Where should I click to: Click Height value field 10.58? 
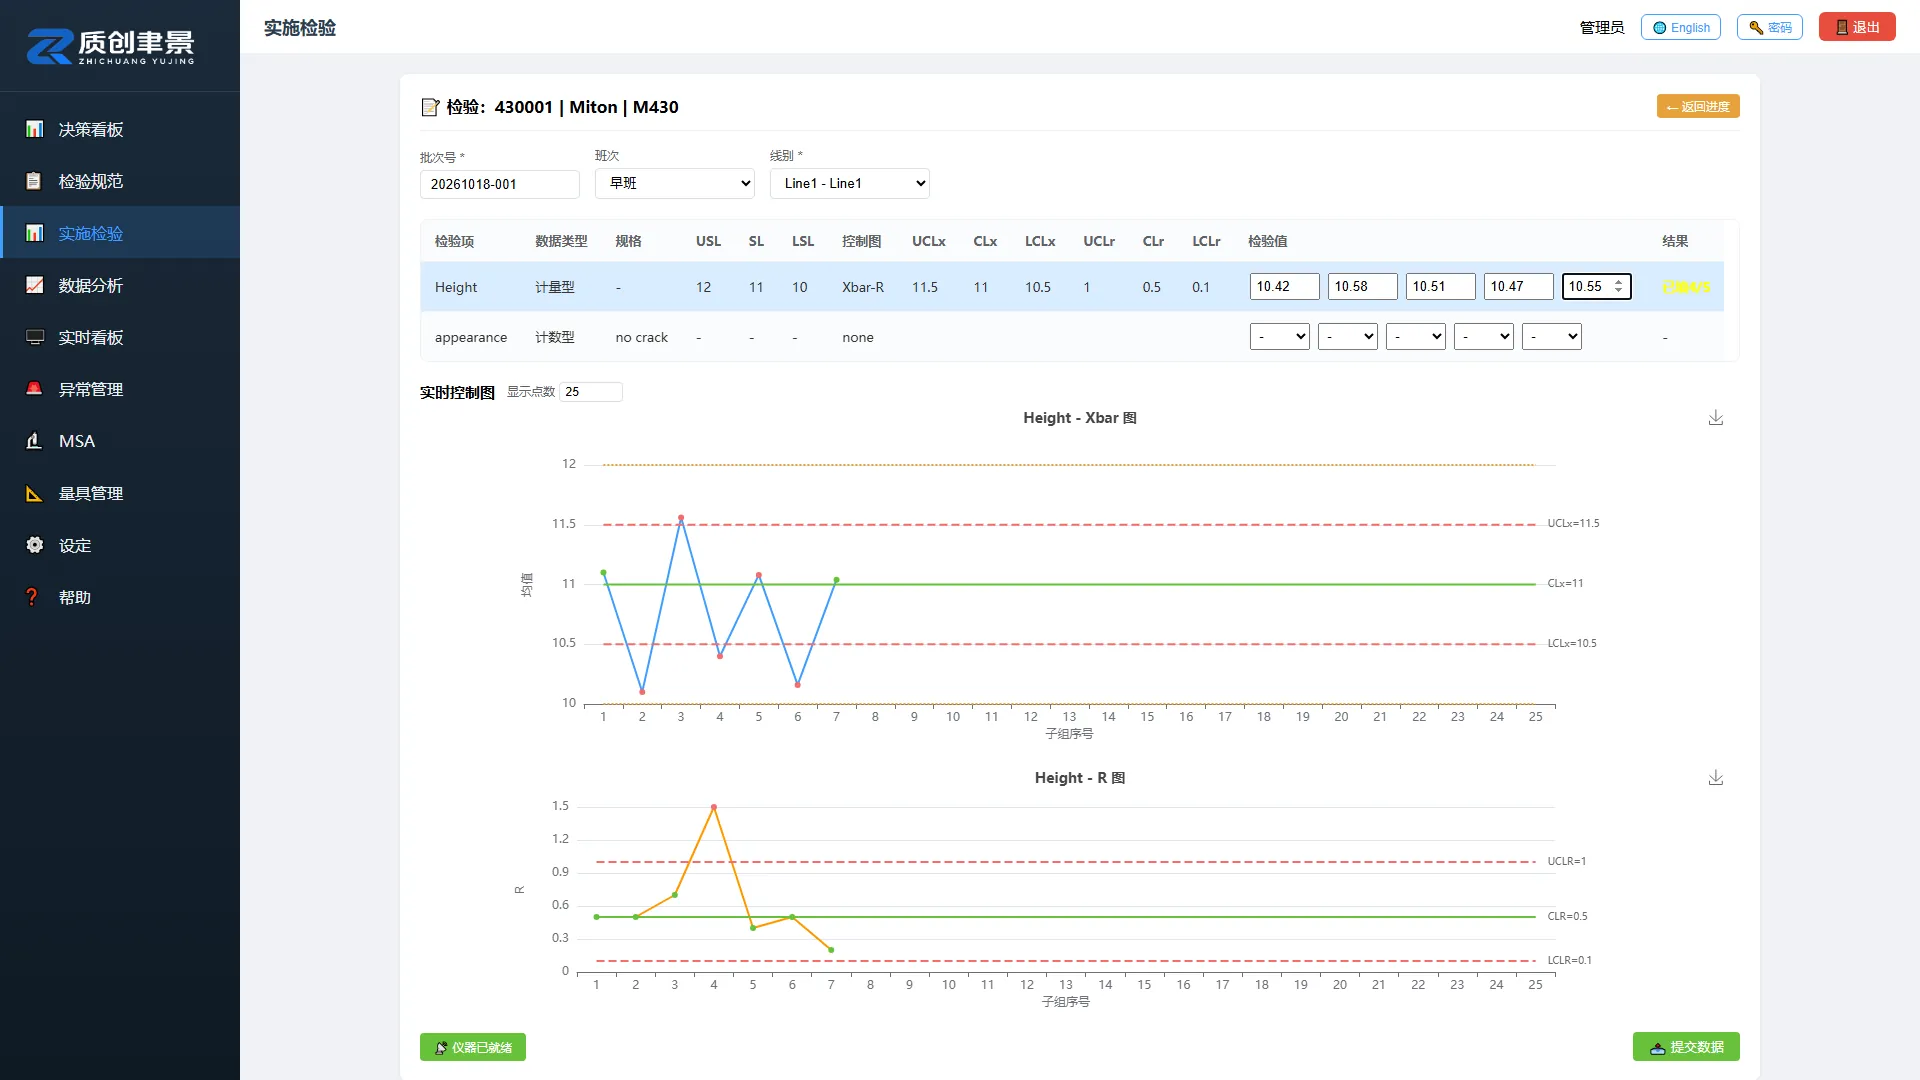click(1363, 286)
